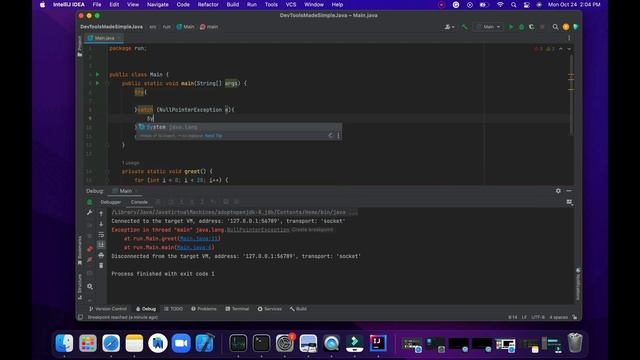The height and width of the screenshot is (360, 640).
Task: Open Version Control tool window
Action: point(108,309)
